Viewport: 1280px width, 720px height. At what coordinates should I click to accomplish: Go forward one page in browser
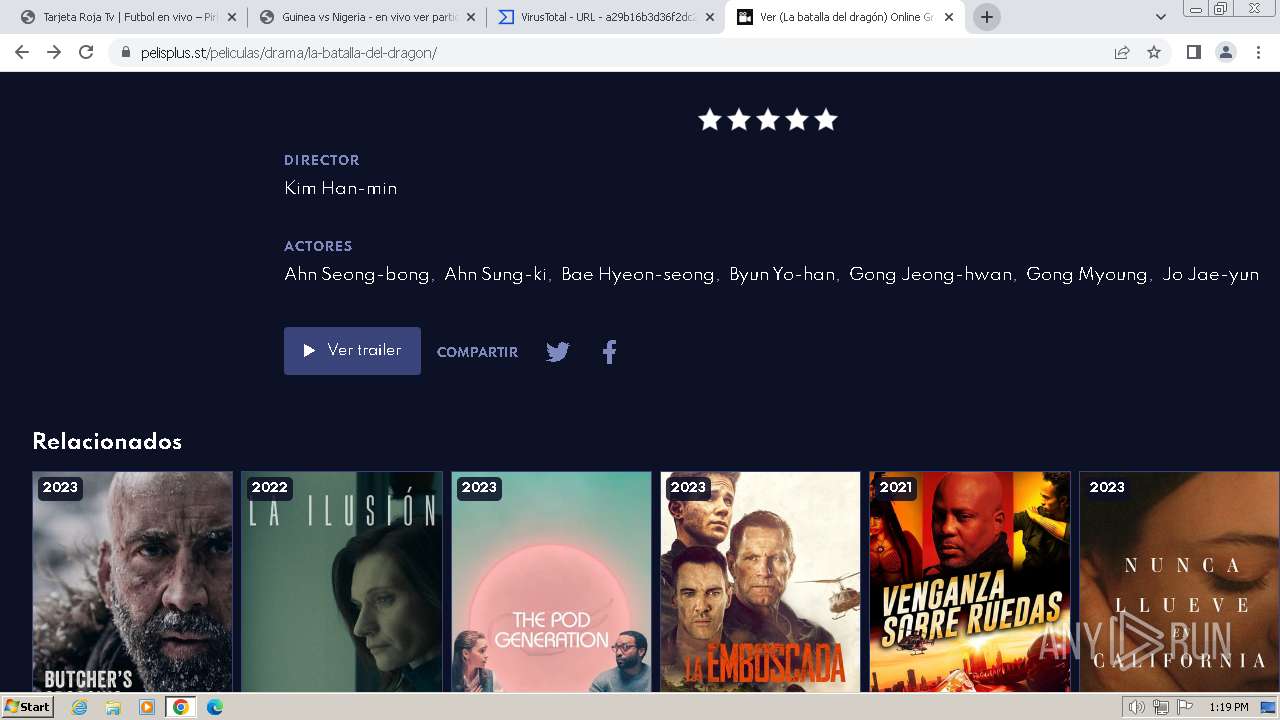pos(54,53)
